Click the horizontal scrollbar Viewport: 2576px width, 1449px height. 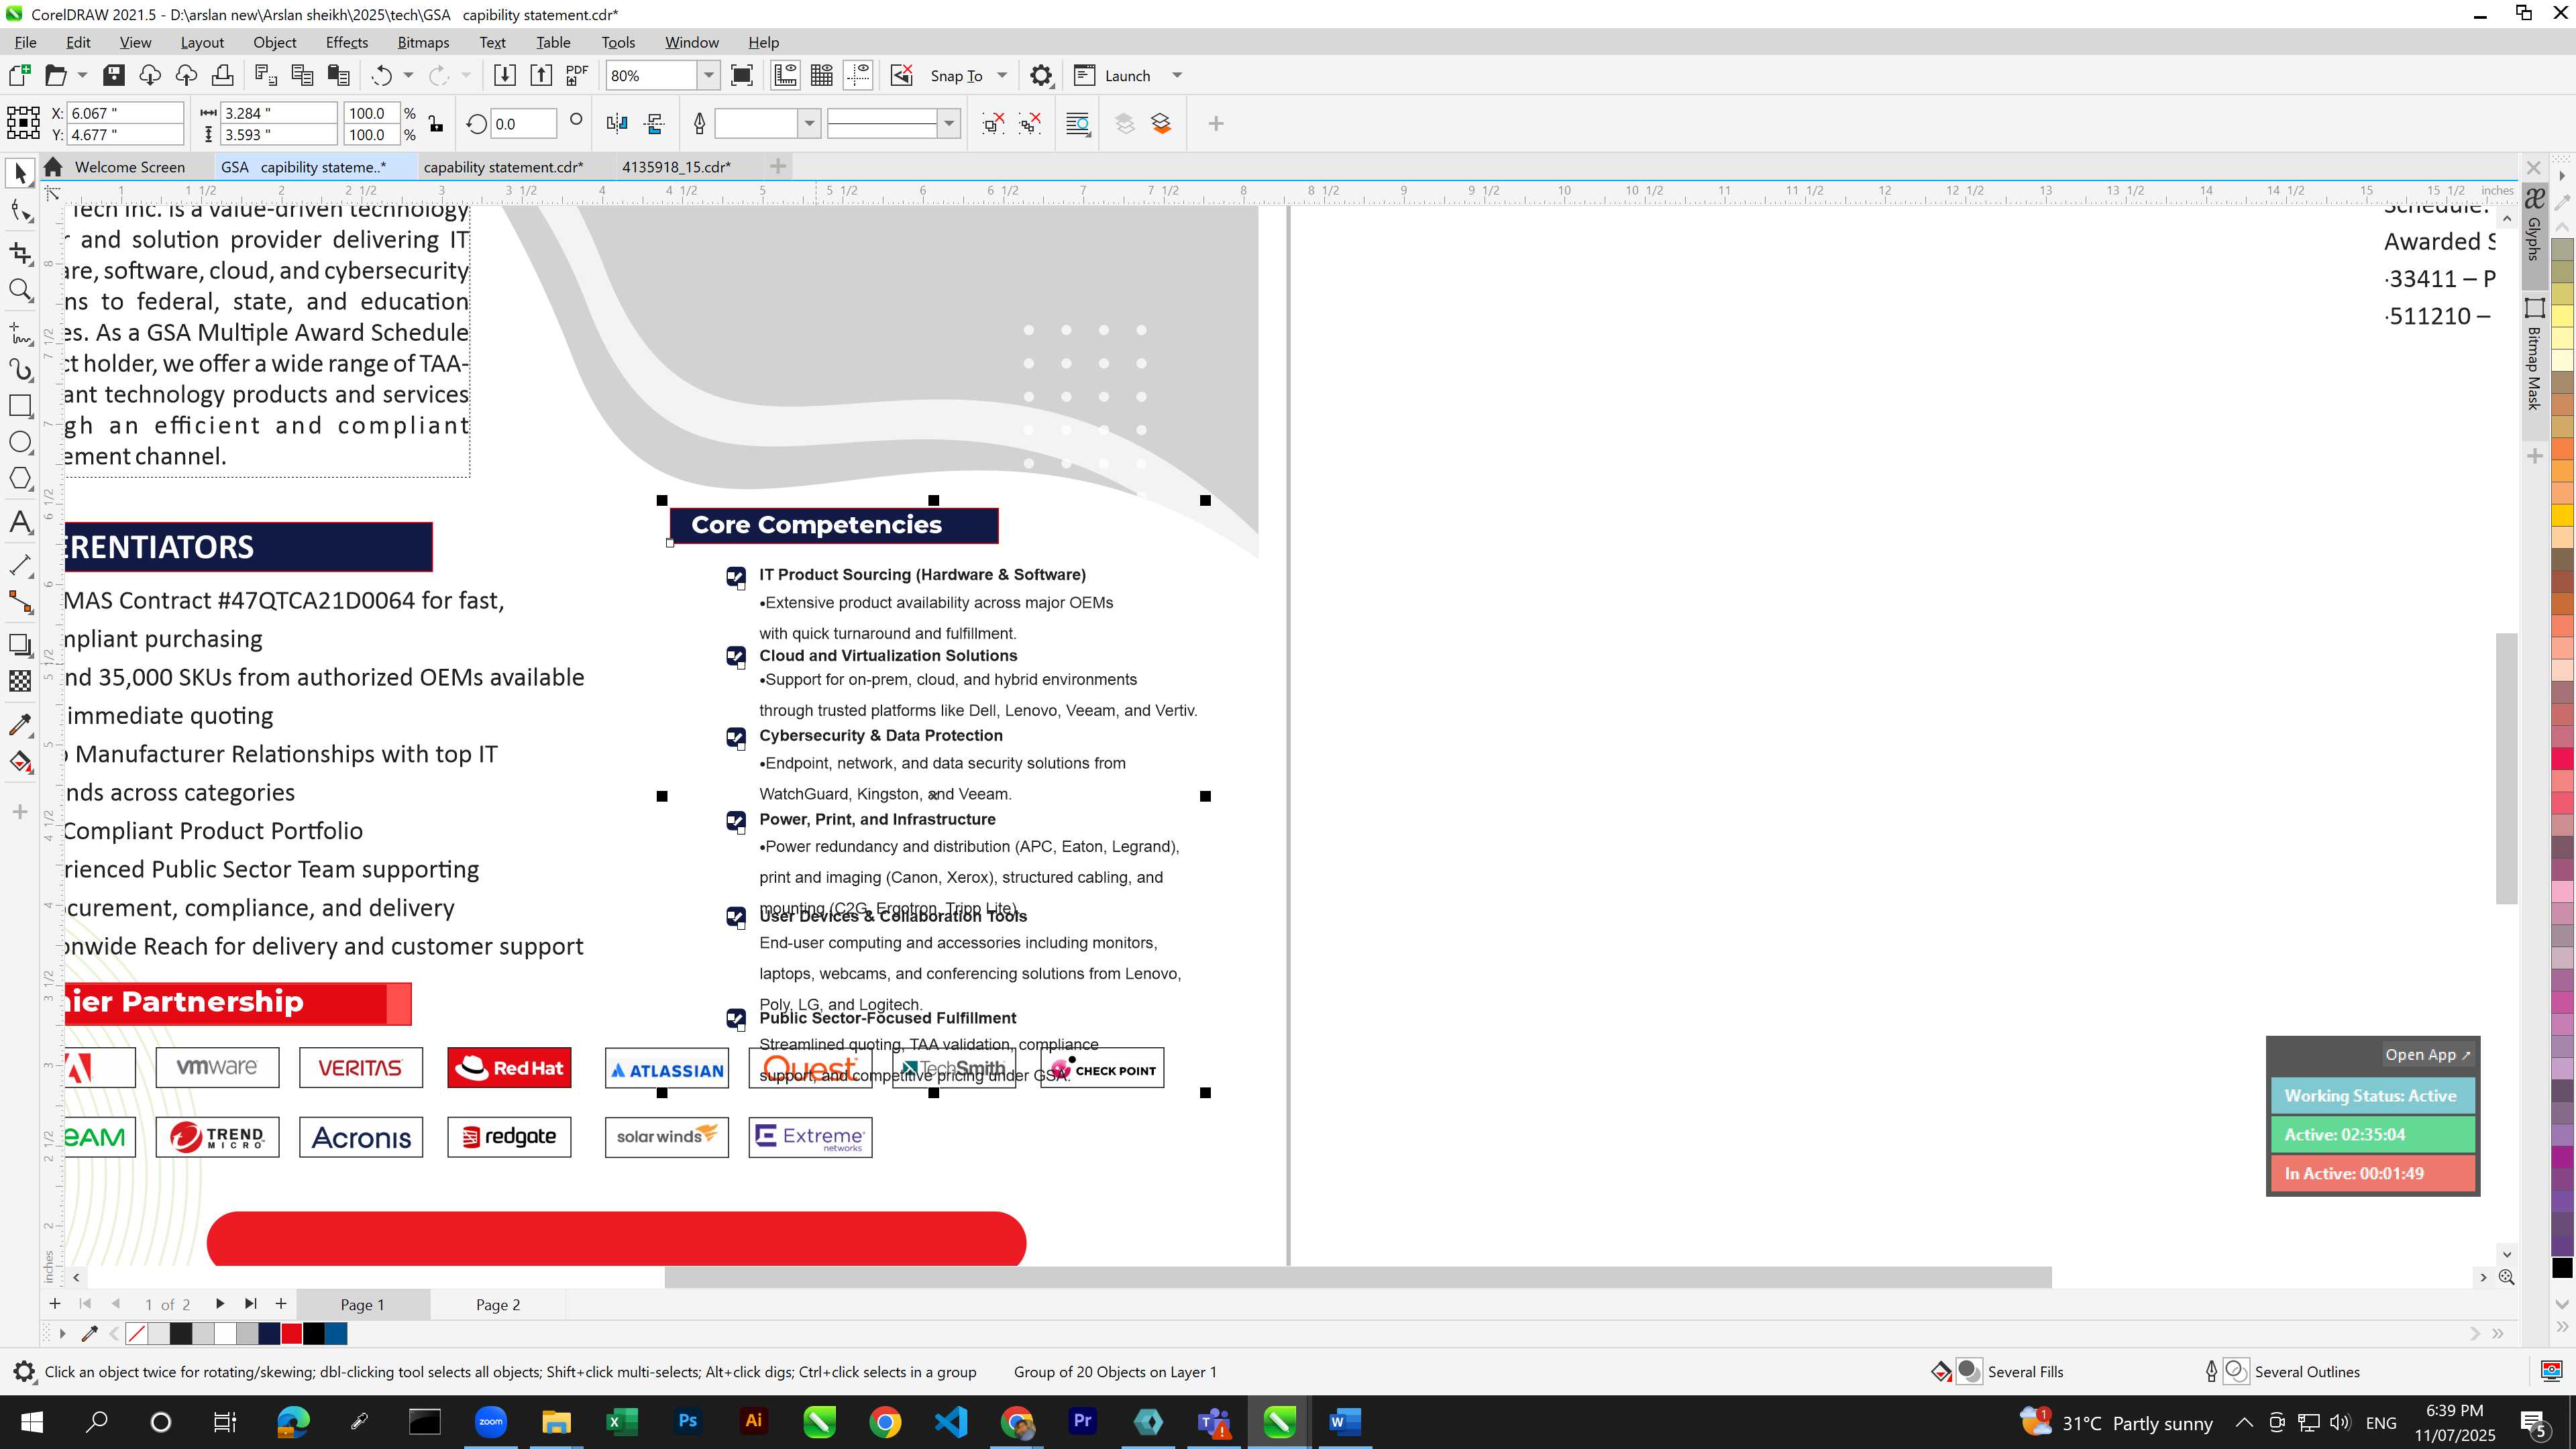(x=1358, y=1277)
